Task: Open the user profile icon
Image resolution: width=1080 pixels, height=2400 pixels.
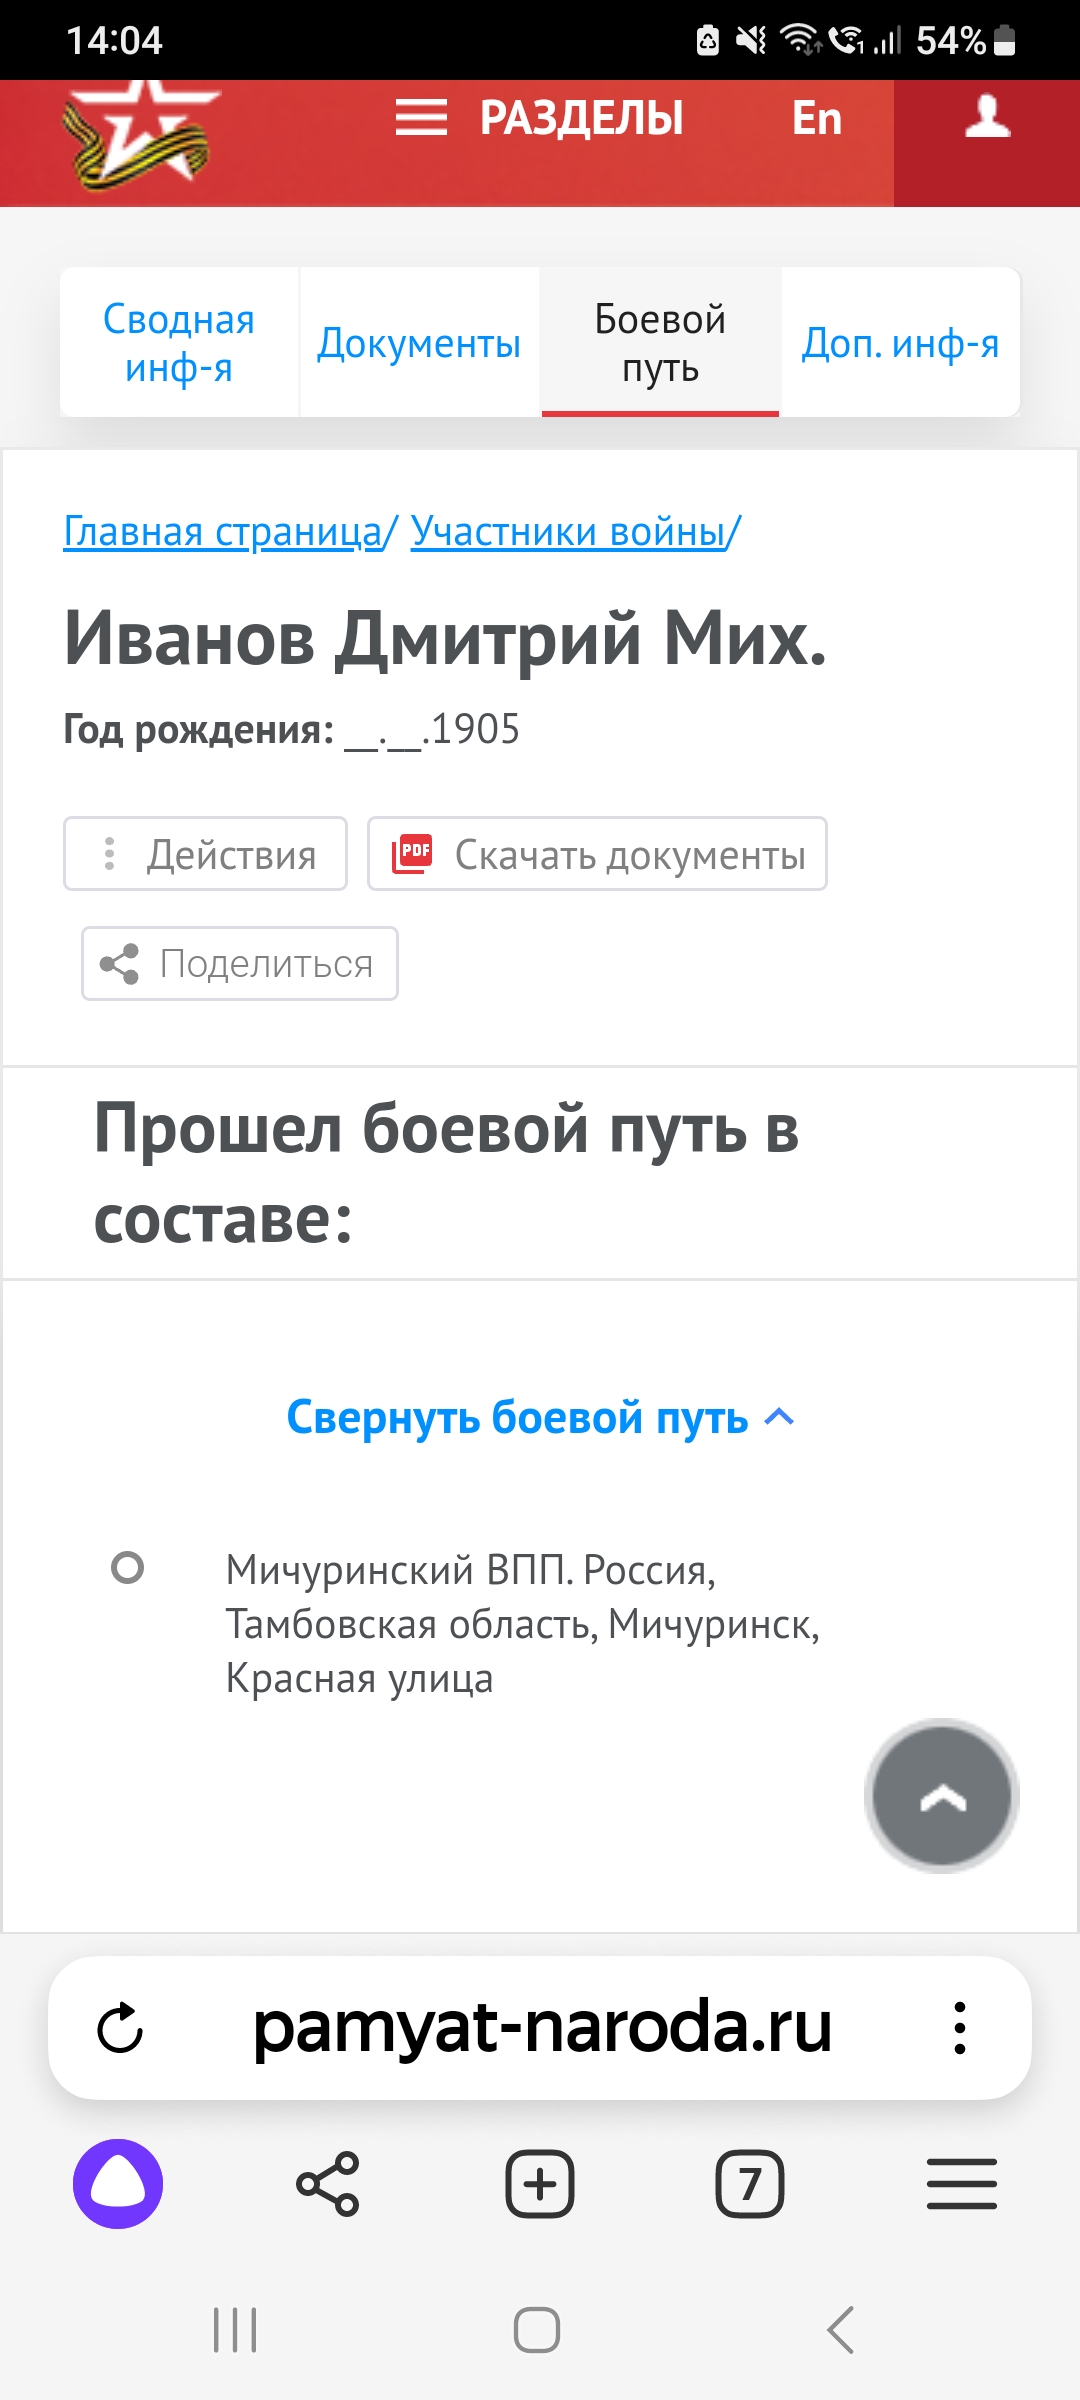Action: click(987, 118)
